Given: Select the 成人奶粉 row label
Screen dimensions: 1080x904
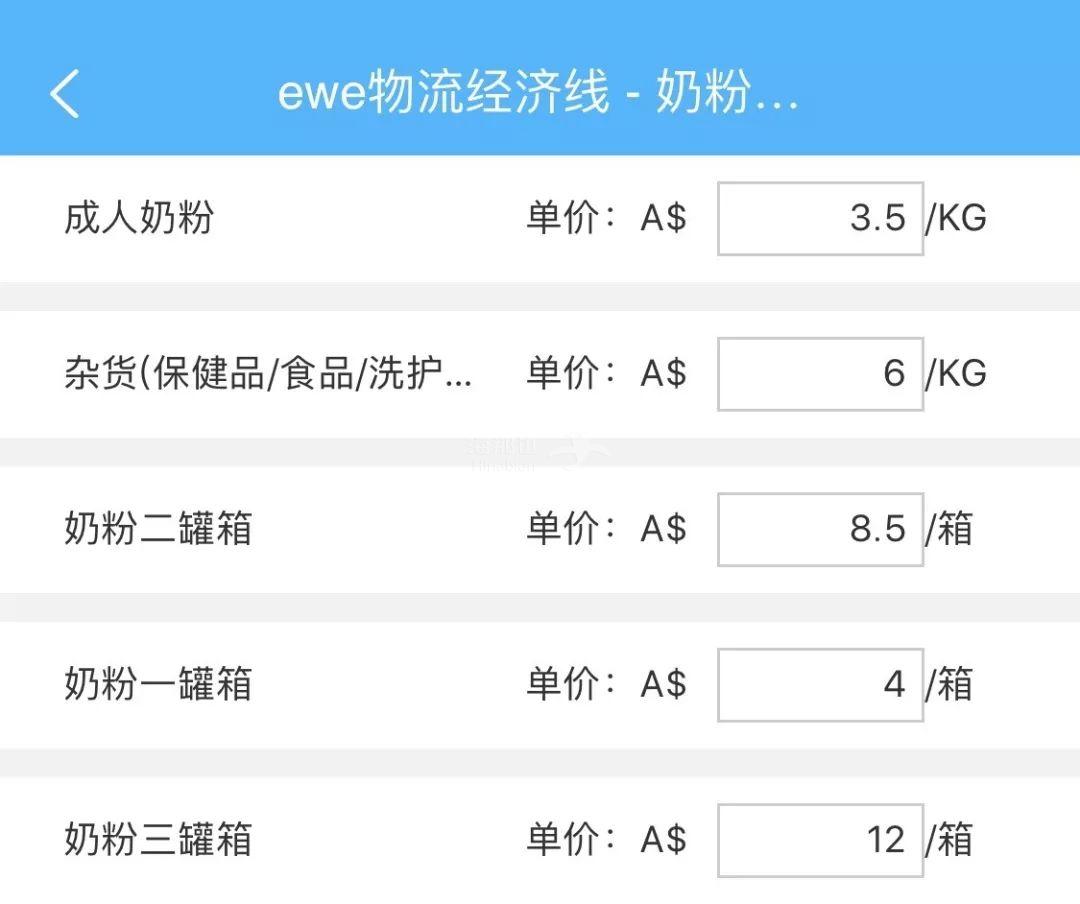Looking at the screenshot, I should (139, 218).
